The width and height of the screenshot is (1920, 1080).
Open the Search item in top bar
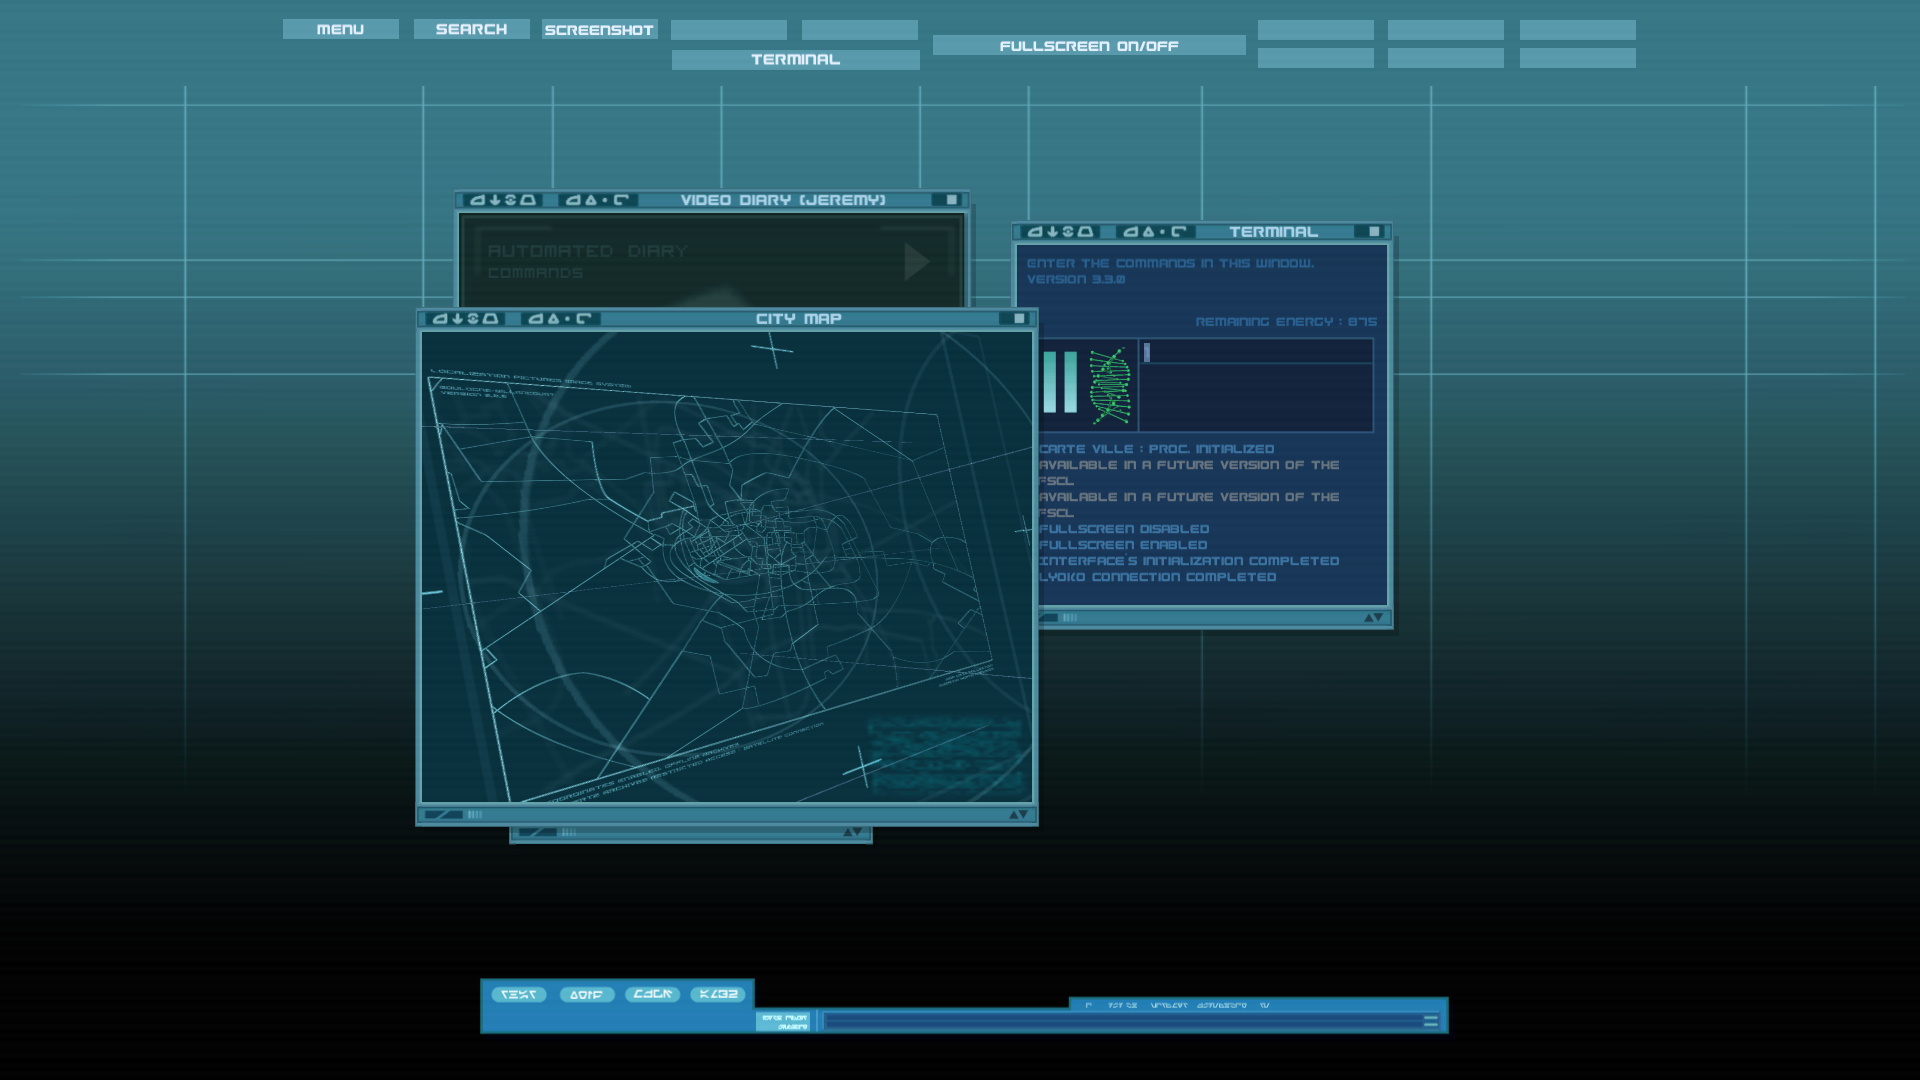(x=471, y=30)
